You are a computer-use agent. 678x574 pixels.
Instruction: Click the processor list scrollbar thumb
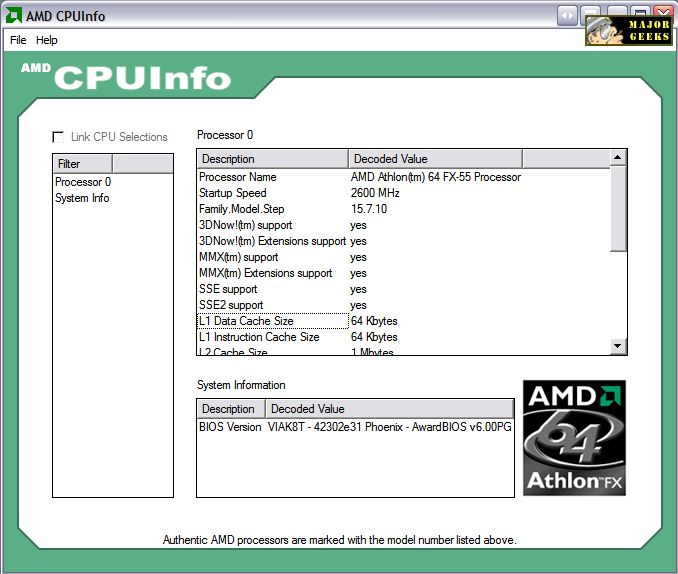[618, 208]
